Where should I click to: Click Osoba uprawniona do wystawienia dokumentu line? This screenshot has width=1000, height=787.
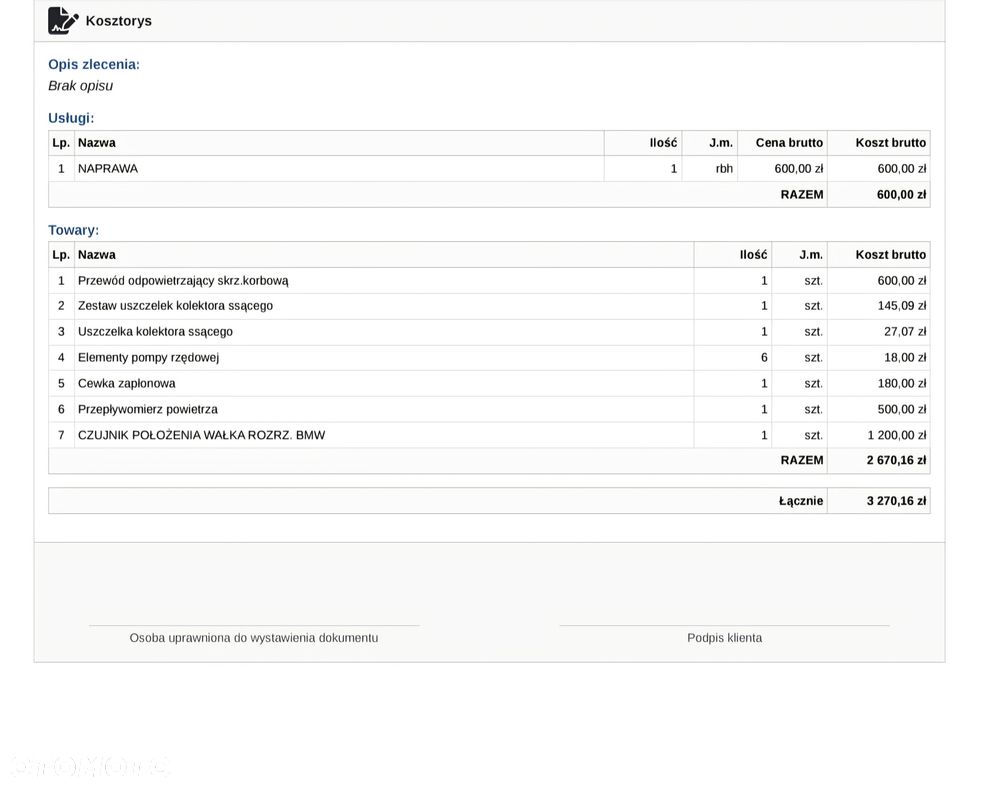tap(254, 626)
